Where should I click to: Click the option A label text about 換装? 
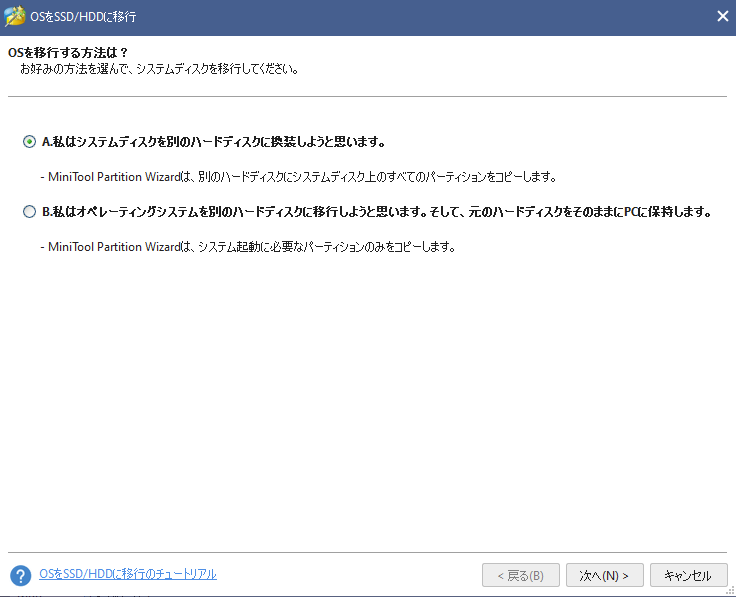214,142
